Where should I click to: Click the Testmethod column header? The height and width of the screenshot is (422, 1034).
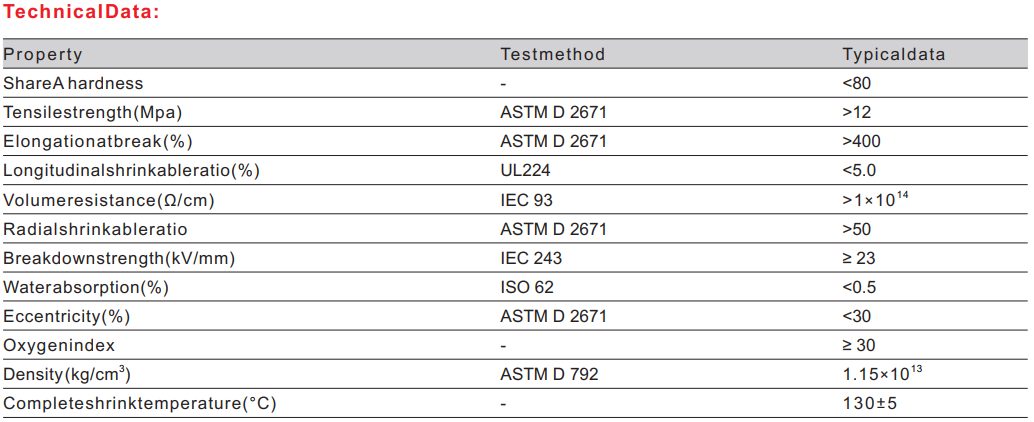(x=552, y=55)
